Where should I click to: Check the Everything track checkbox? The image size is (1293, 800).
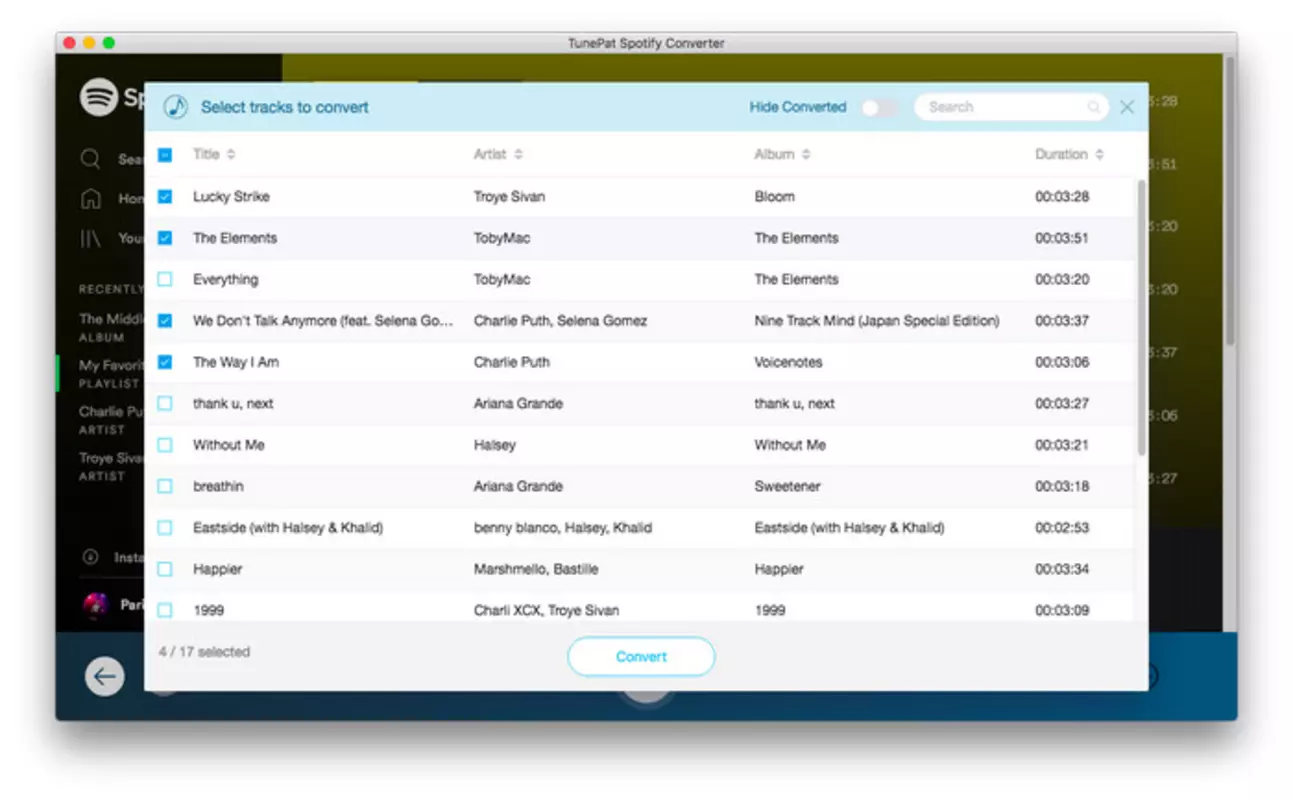(x=165, y=279)
